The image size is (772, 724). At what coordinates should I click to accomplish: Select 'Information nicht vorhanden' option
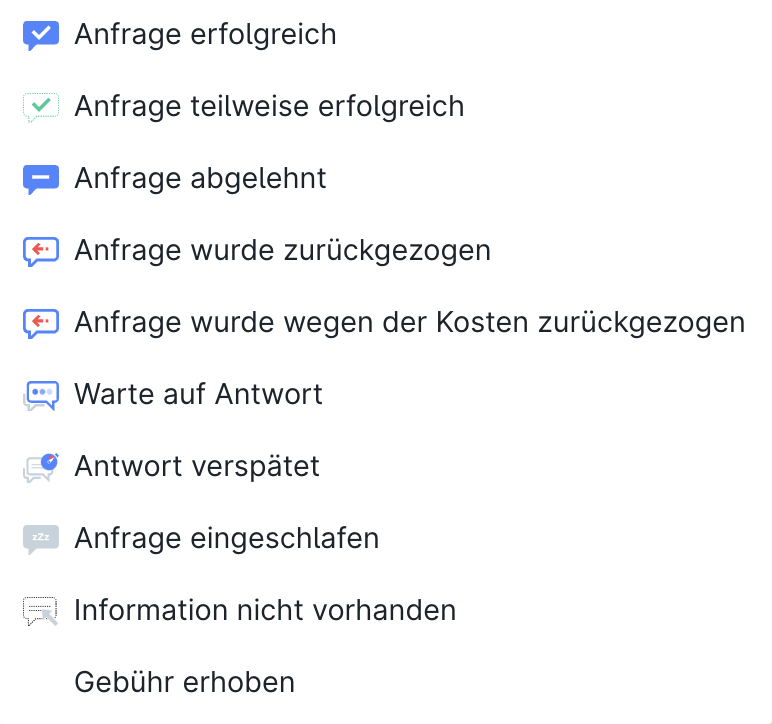[x=265, y=610]
